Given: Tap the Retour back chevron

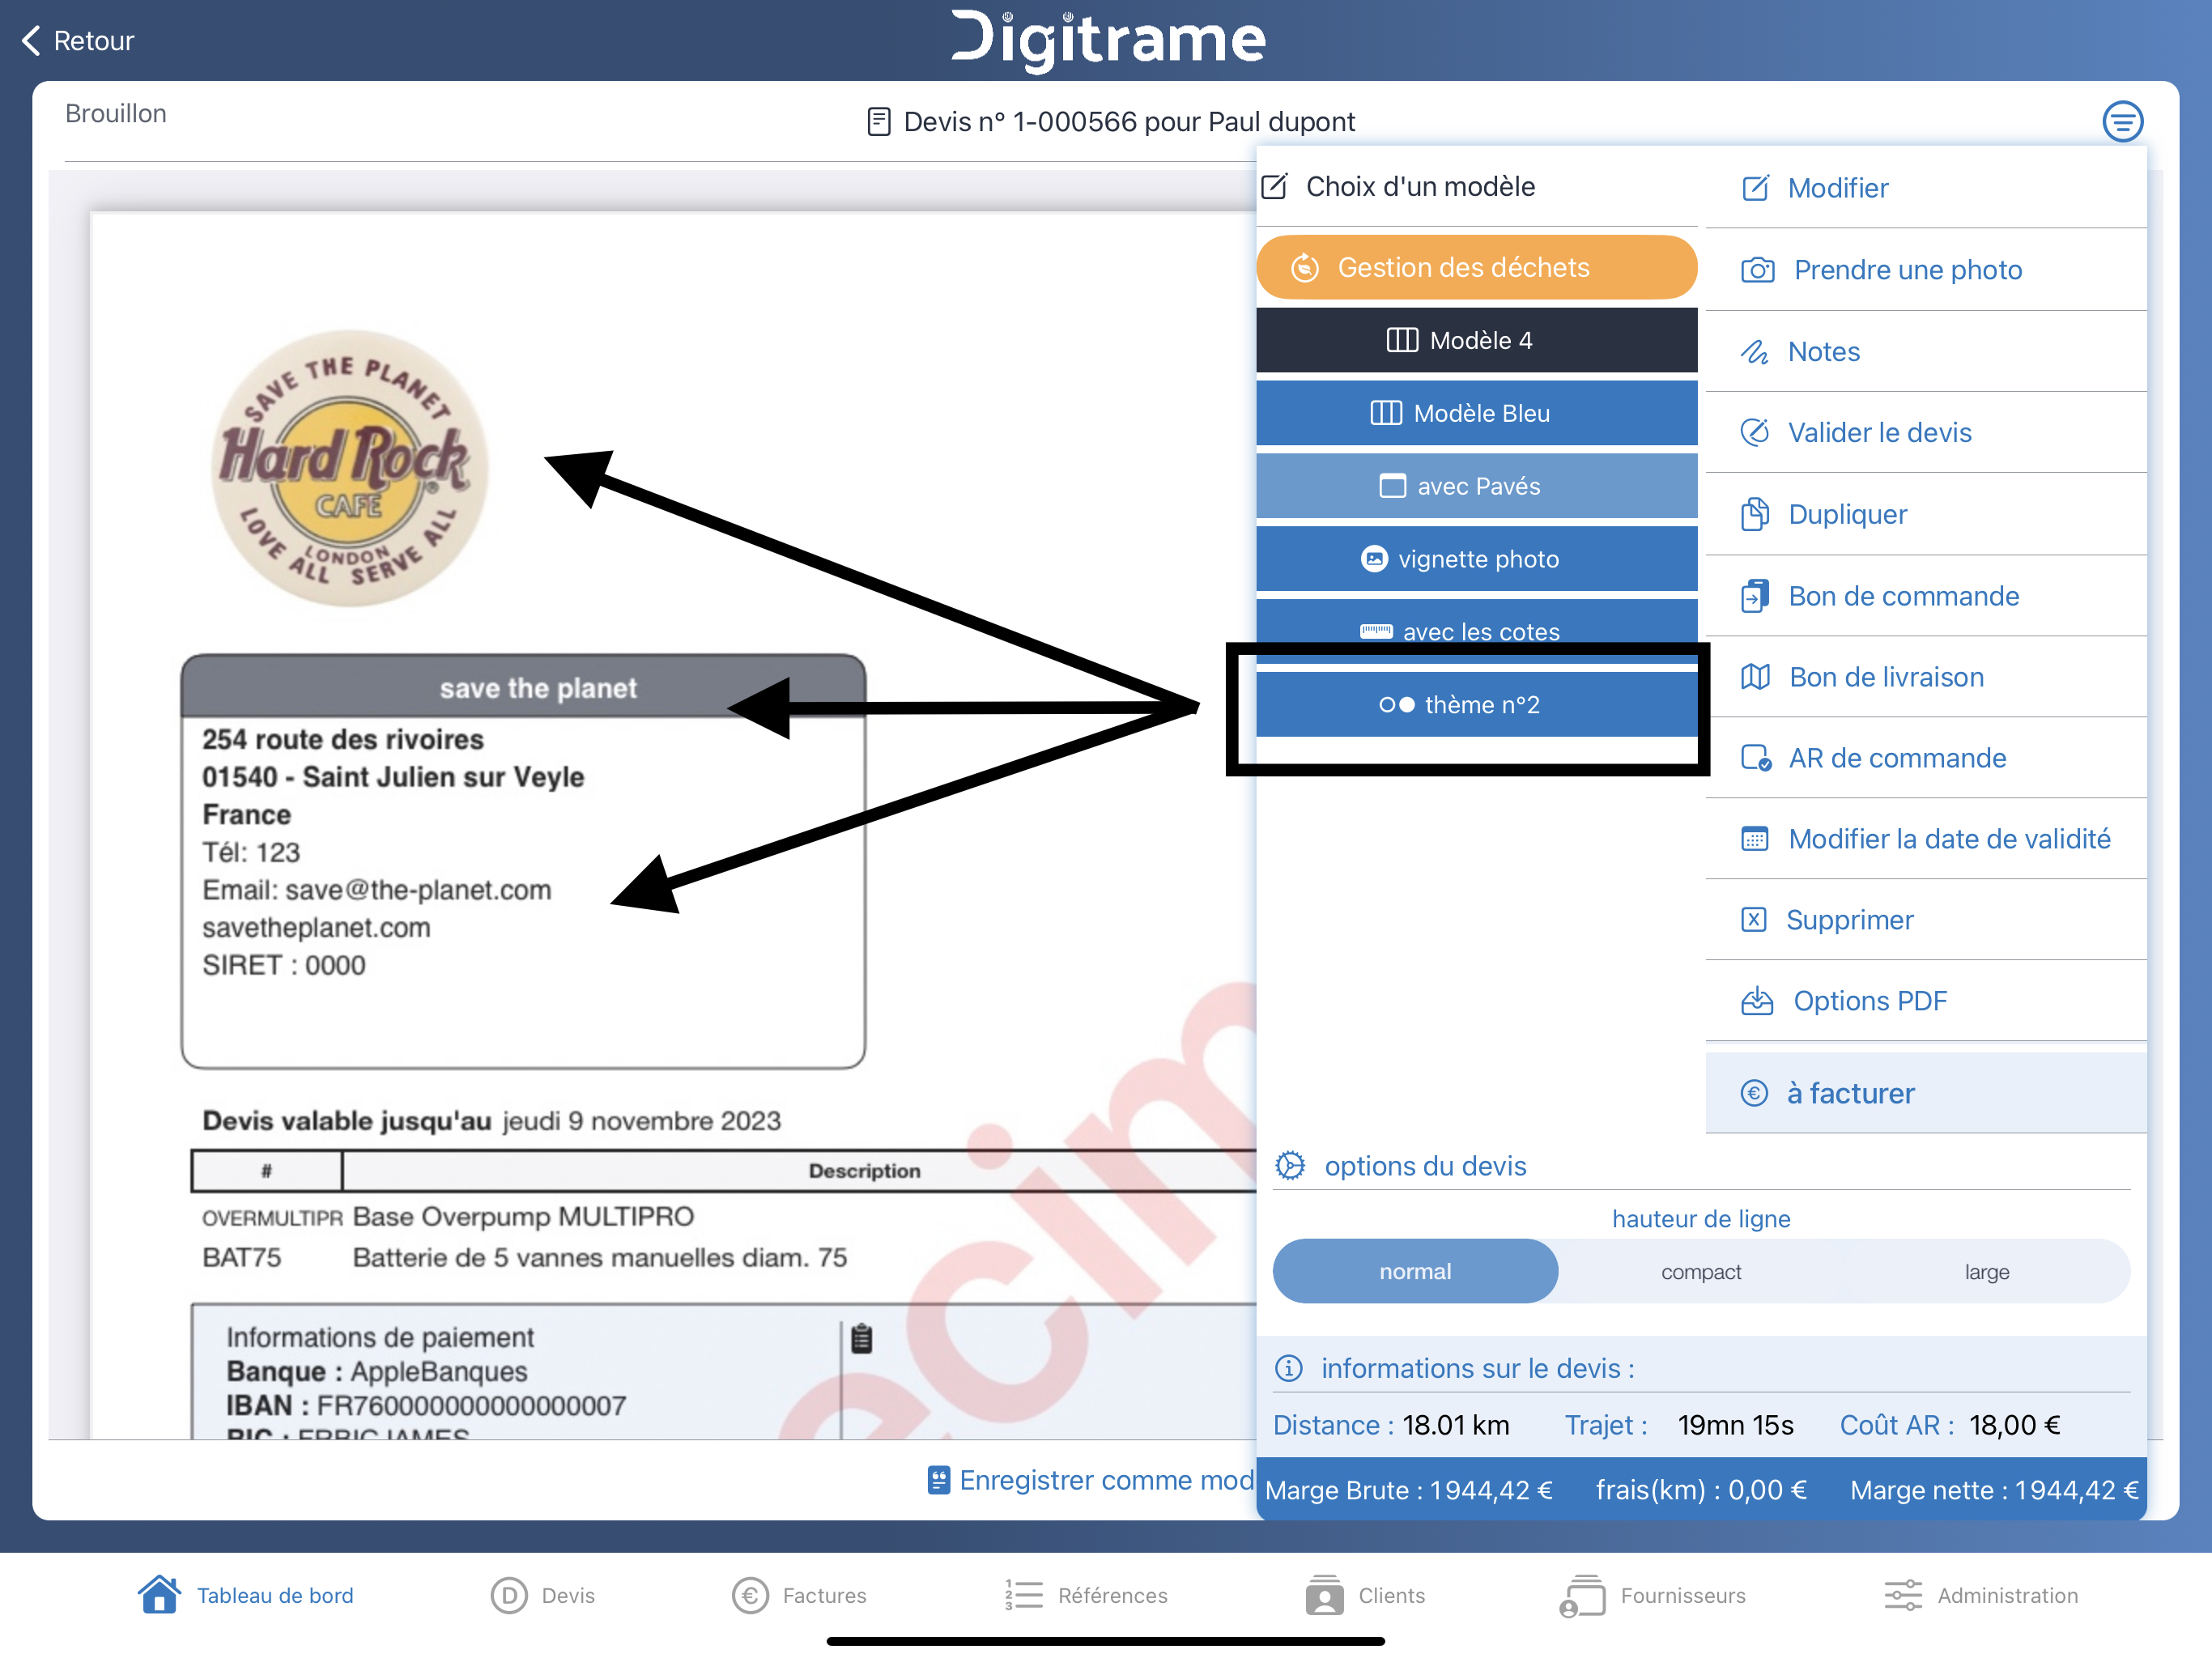Looking at the screenshot, I should [31, 41].
